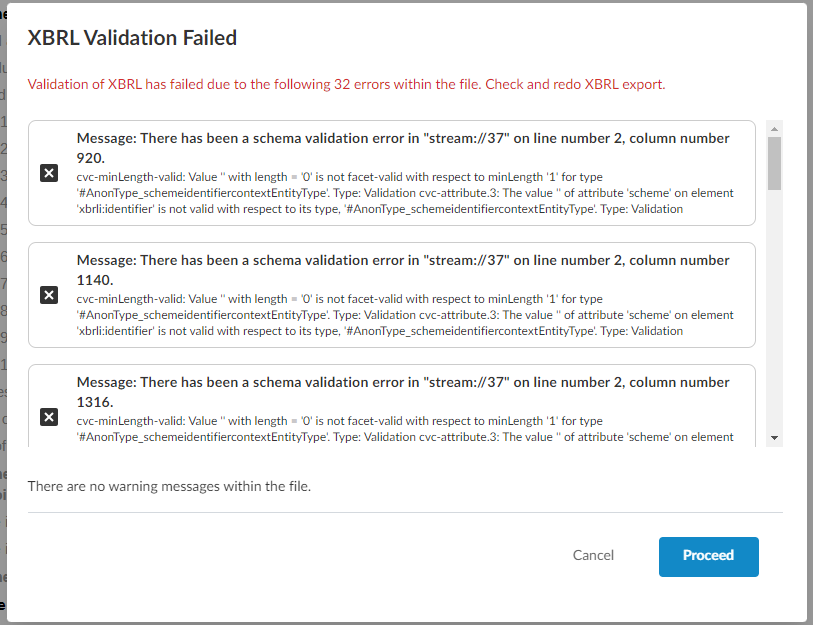Click the error X icon for column 1316
This screenshot has width=813, height=625.
click(48, 417)
